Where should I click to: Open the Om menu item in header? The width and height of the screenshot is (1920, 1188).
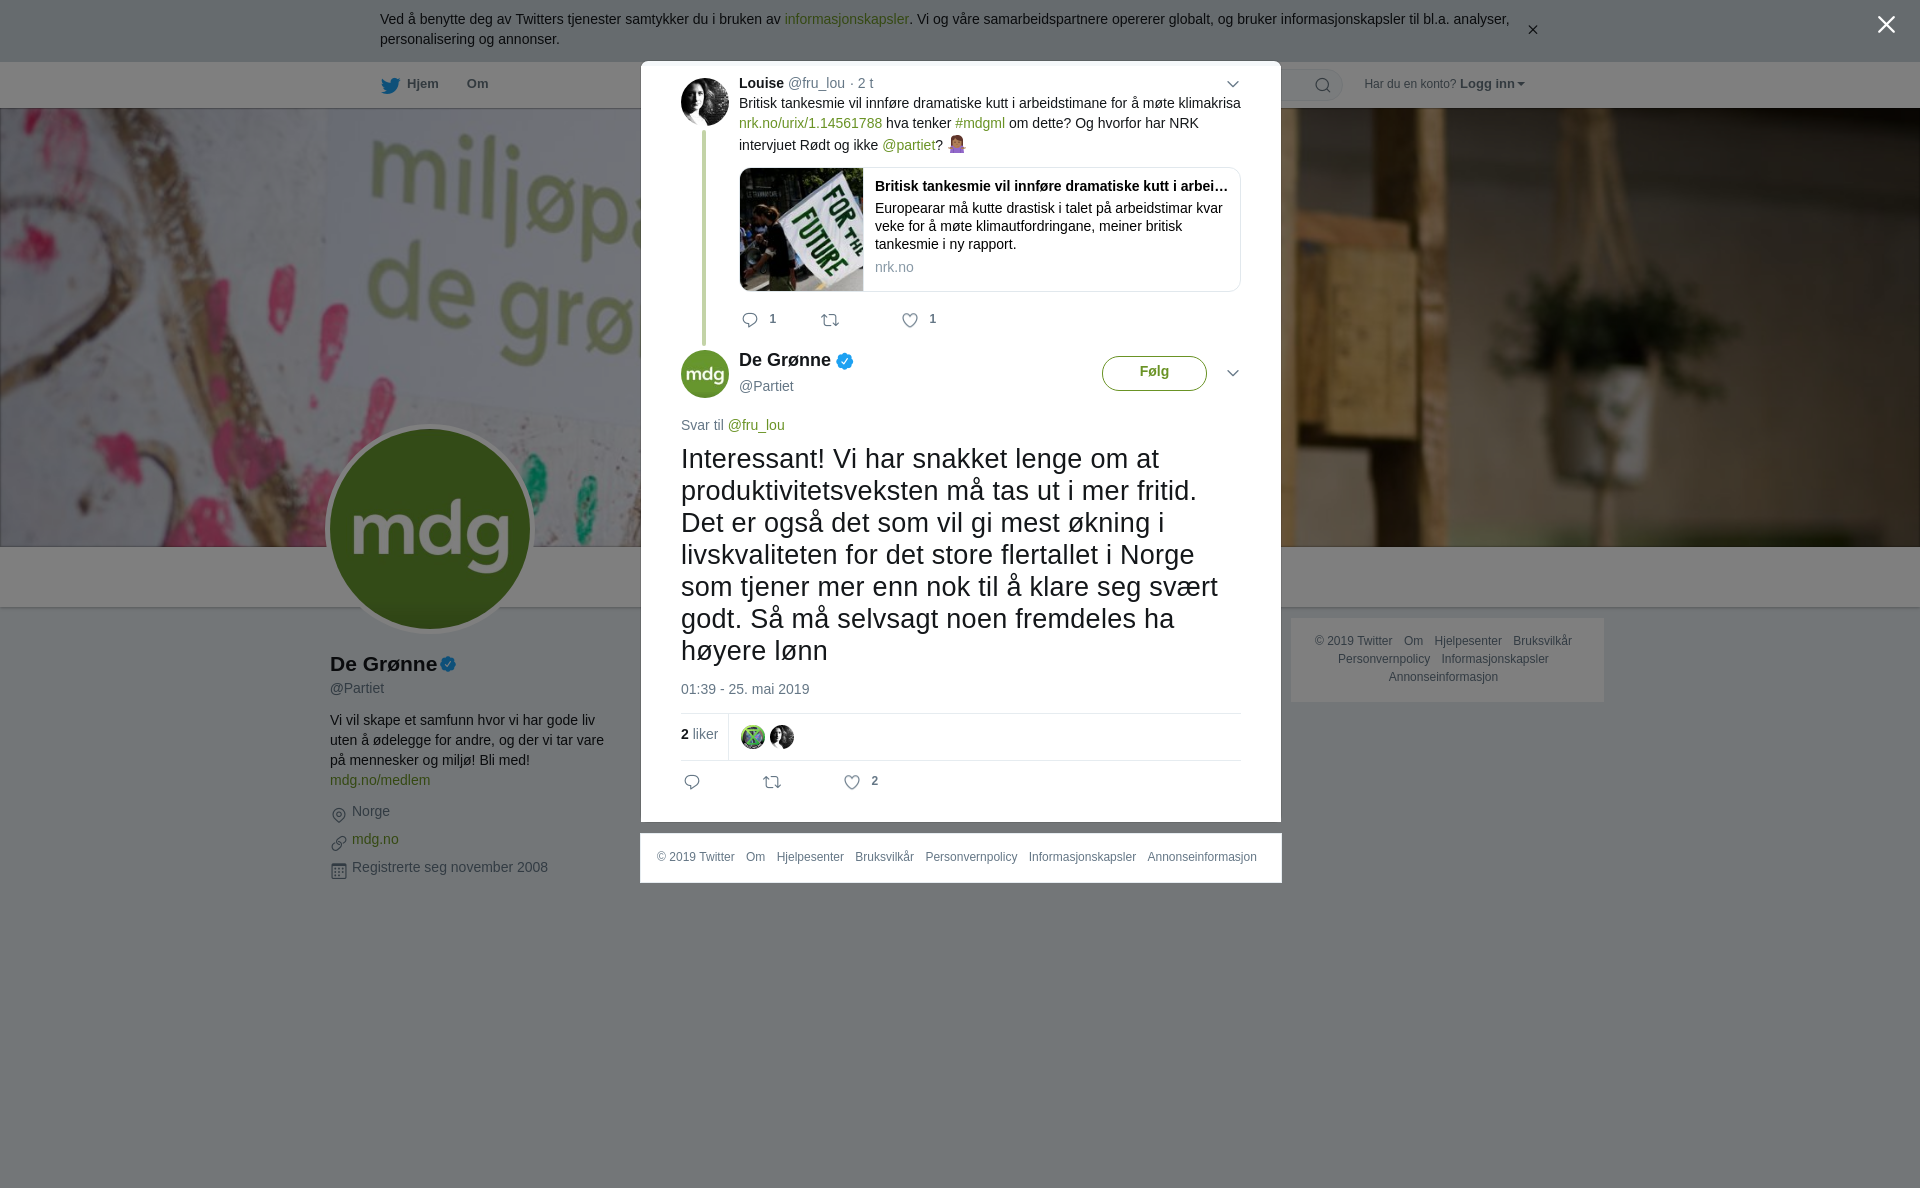click(478, 84)
